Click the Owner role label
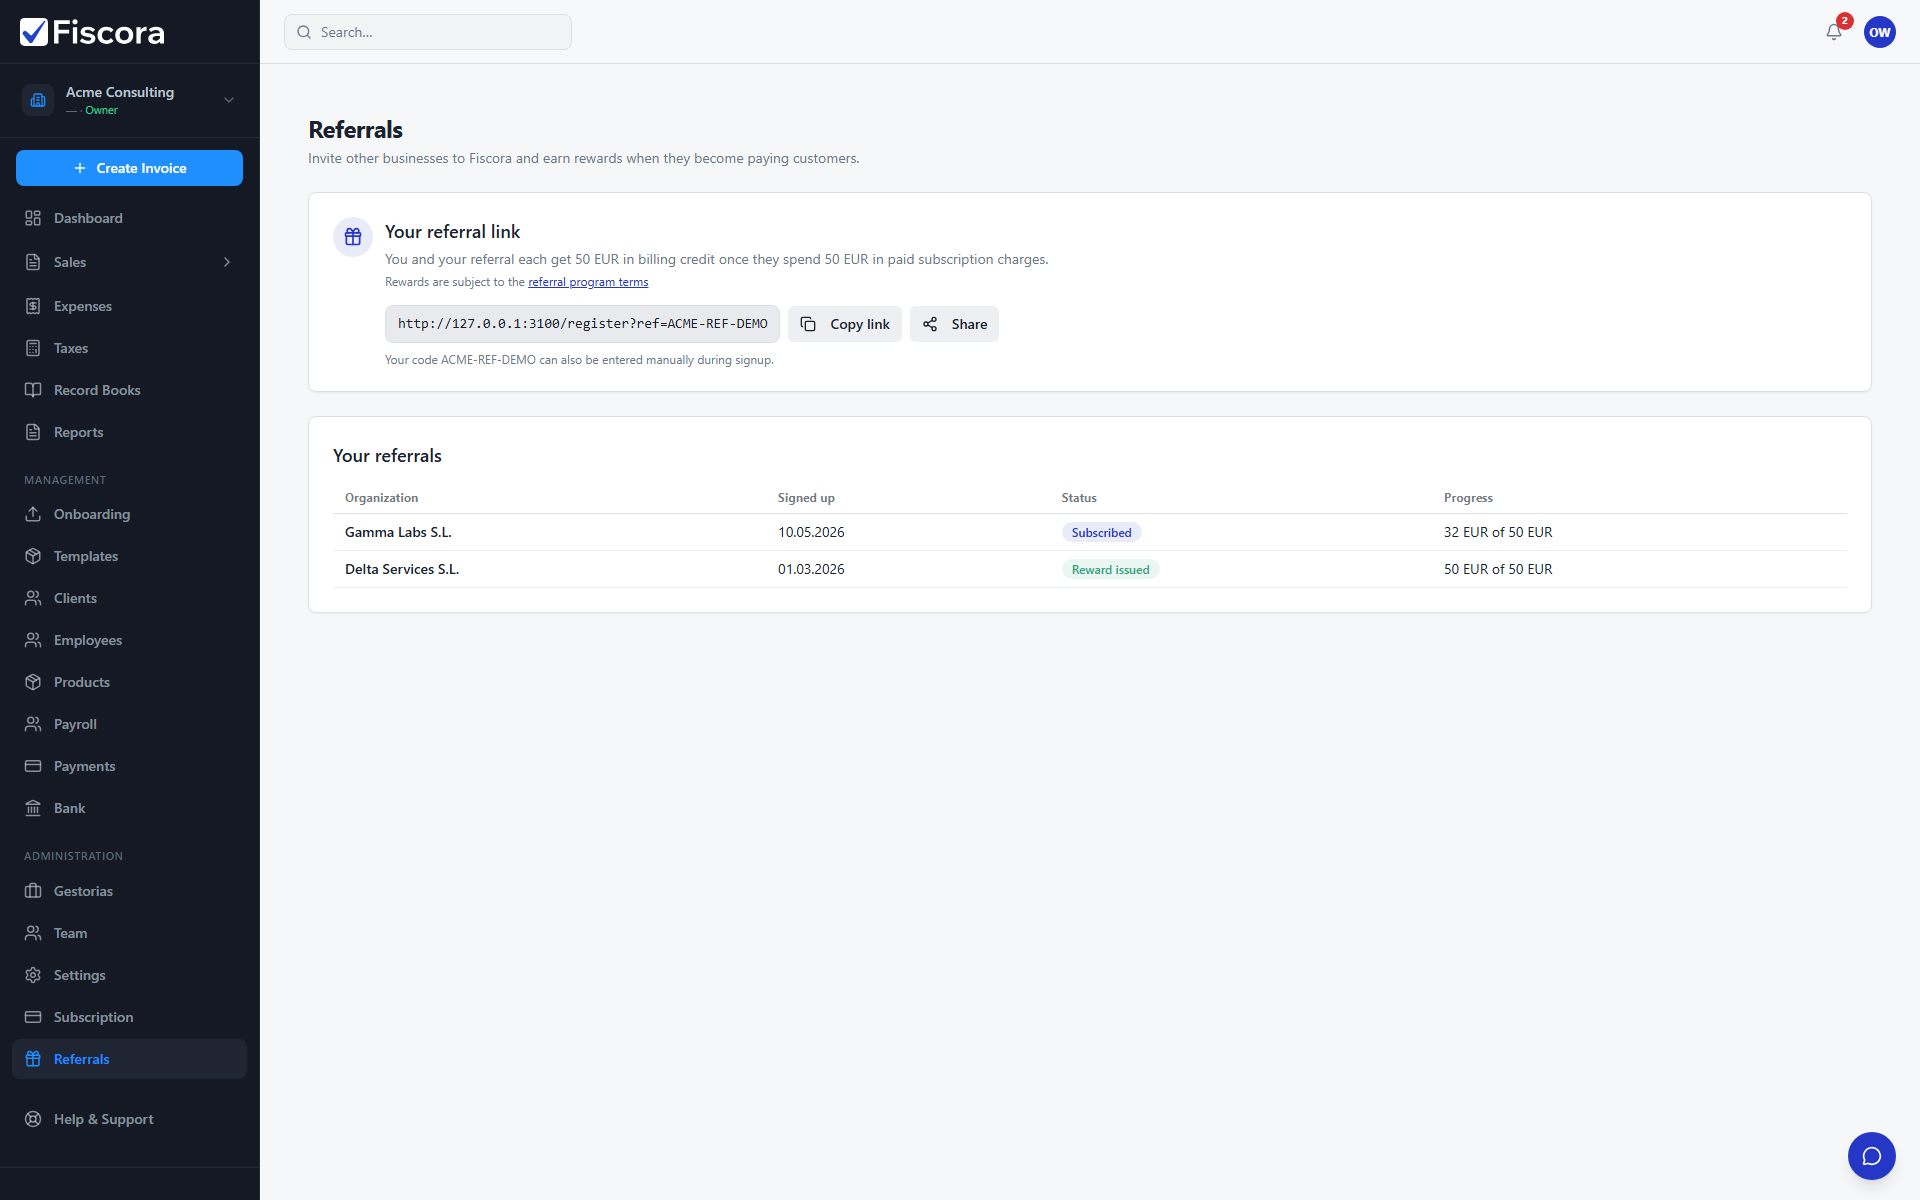Image resolution: width=1920 pixels, height=1200 pixels. 101,110
